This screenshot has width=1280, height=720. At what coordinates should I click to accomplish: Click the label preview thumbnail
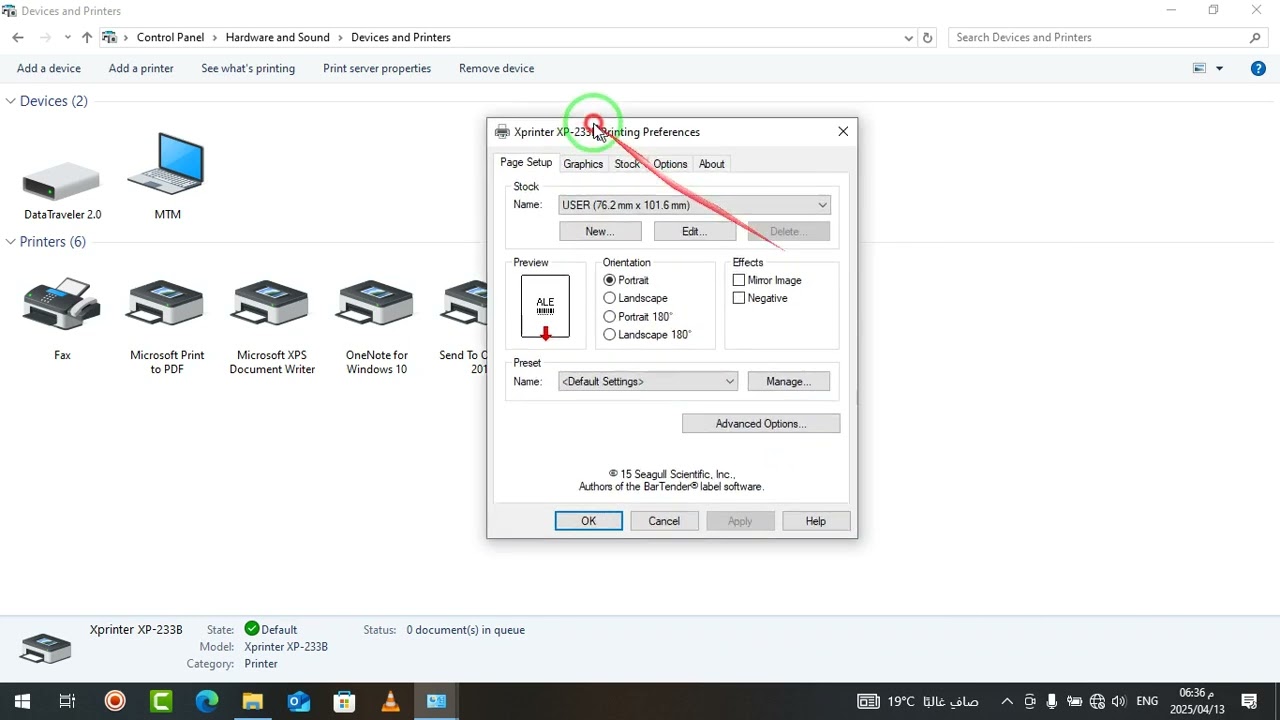[x=545, y=307]
